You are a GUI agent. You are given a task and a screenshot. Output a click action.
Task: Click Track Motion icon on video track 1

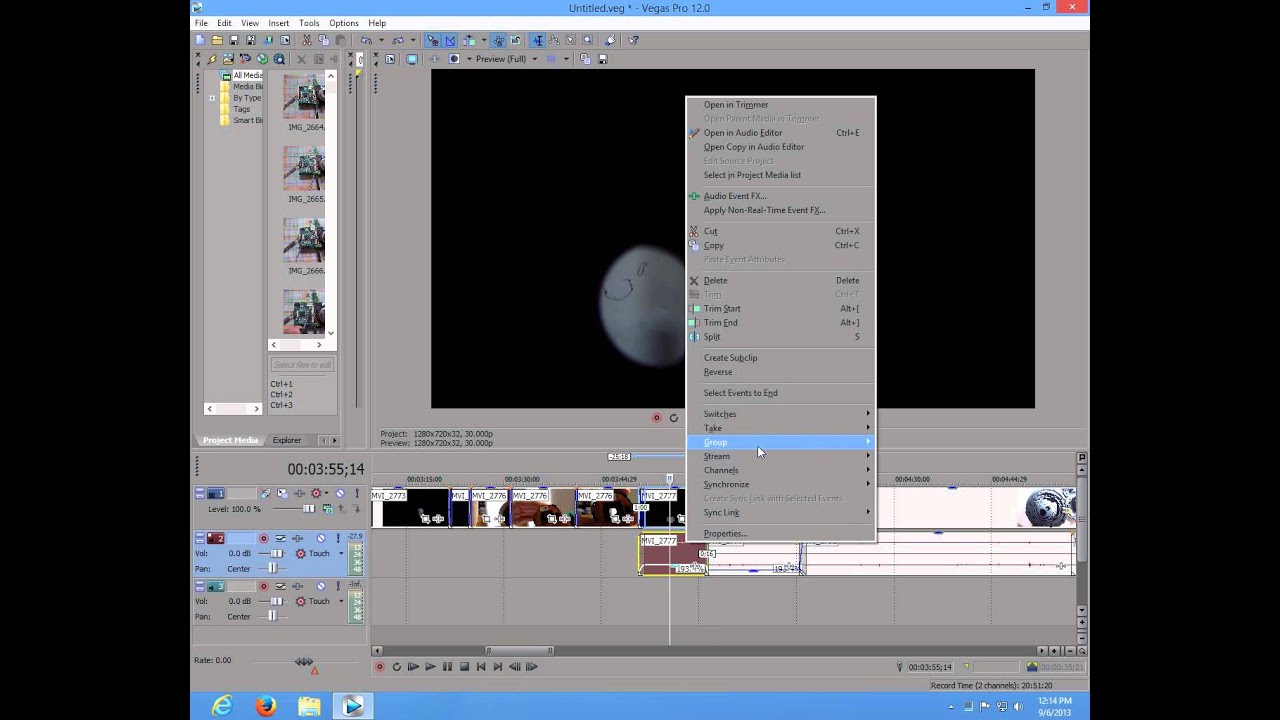coord(283,493)
